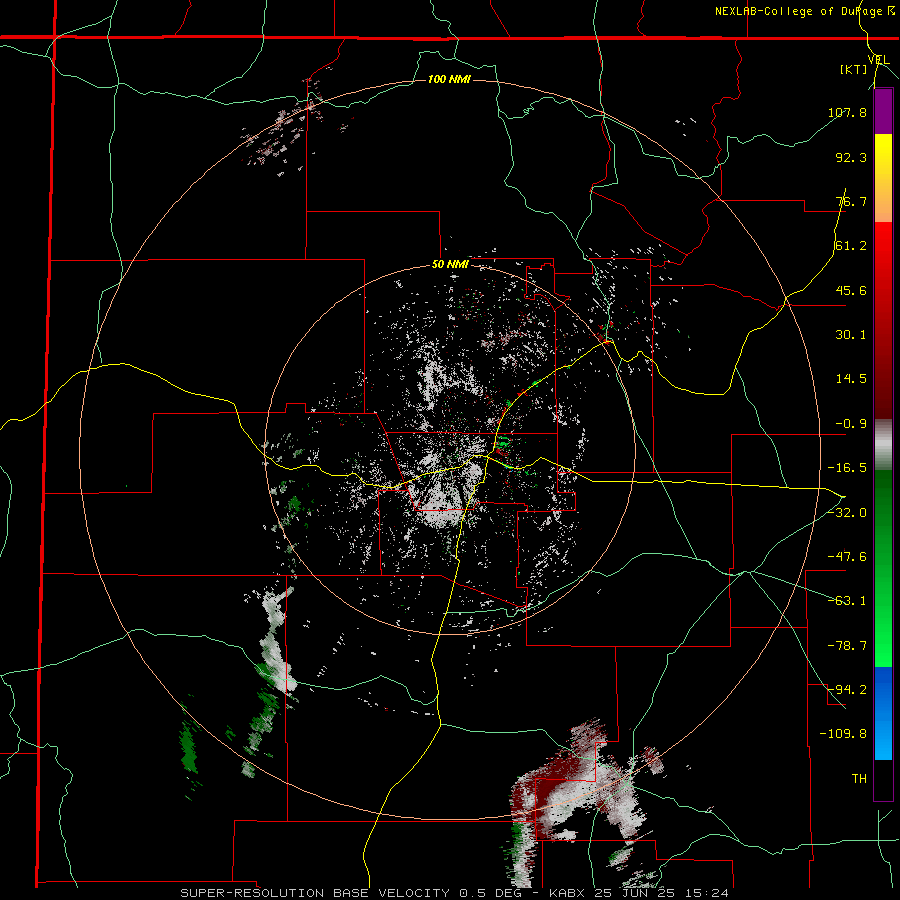Click the 61.2 velocity scale value
Image resolution: width=900 pixels, height=900 pixels.
(x=851, y=246)
